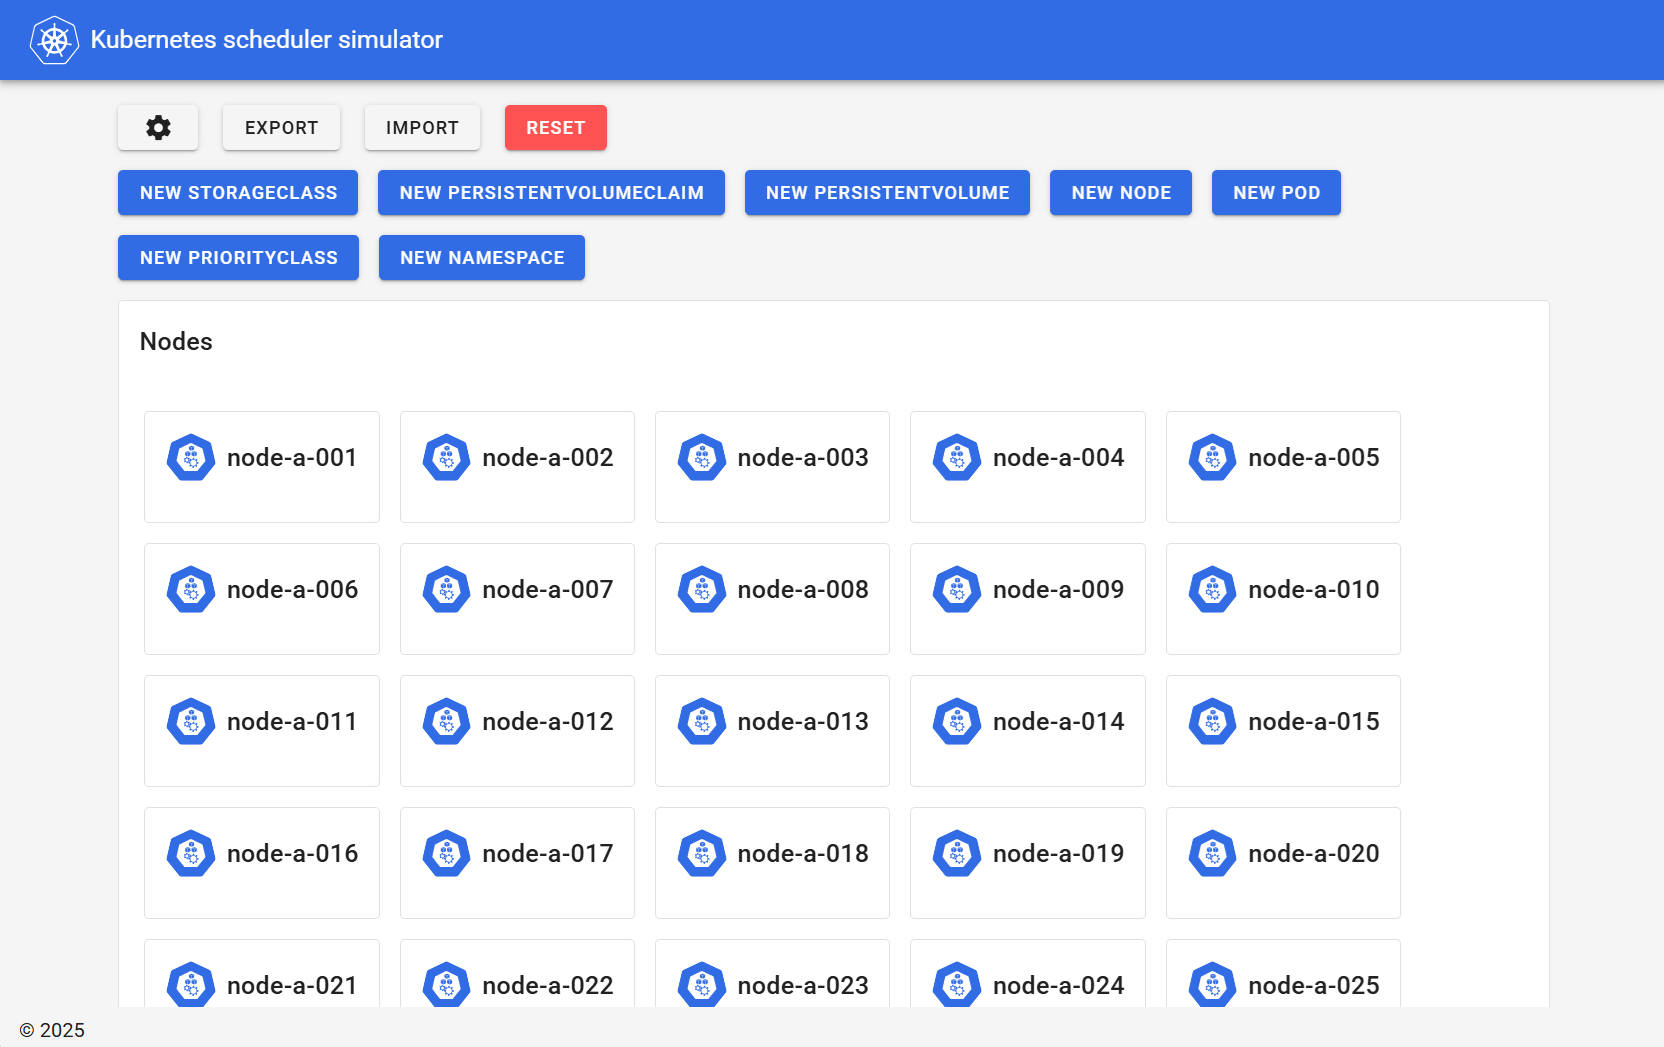1664x1047 pixels.
Task: Click the node-a-019 node icon
Action: coord(957,854)
